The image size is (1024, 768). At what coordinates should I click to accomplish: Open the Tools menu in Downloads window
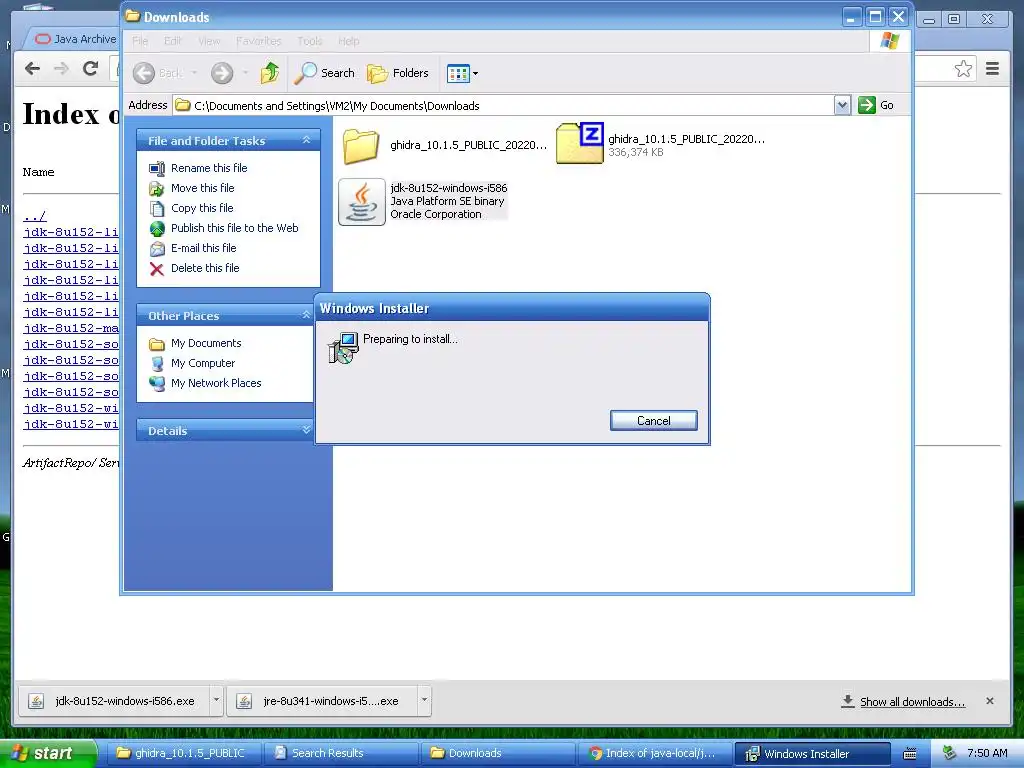point(310,41)
